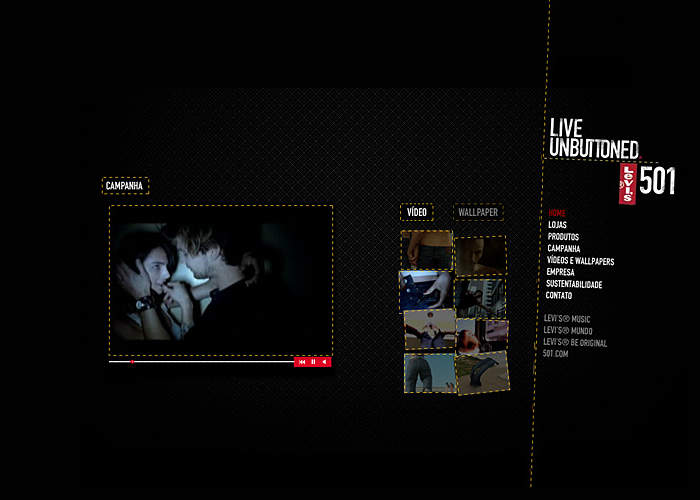Seek along the white video progress bar
700x500 pixels.
tap(201, 362)
